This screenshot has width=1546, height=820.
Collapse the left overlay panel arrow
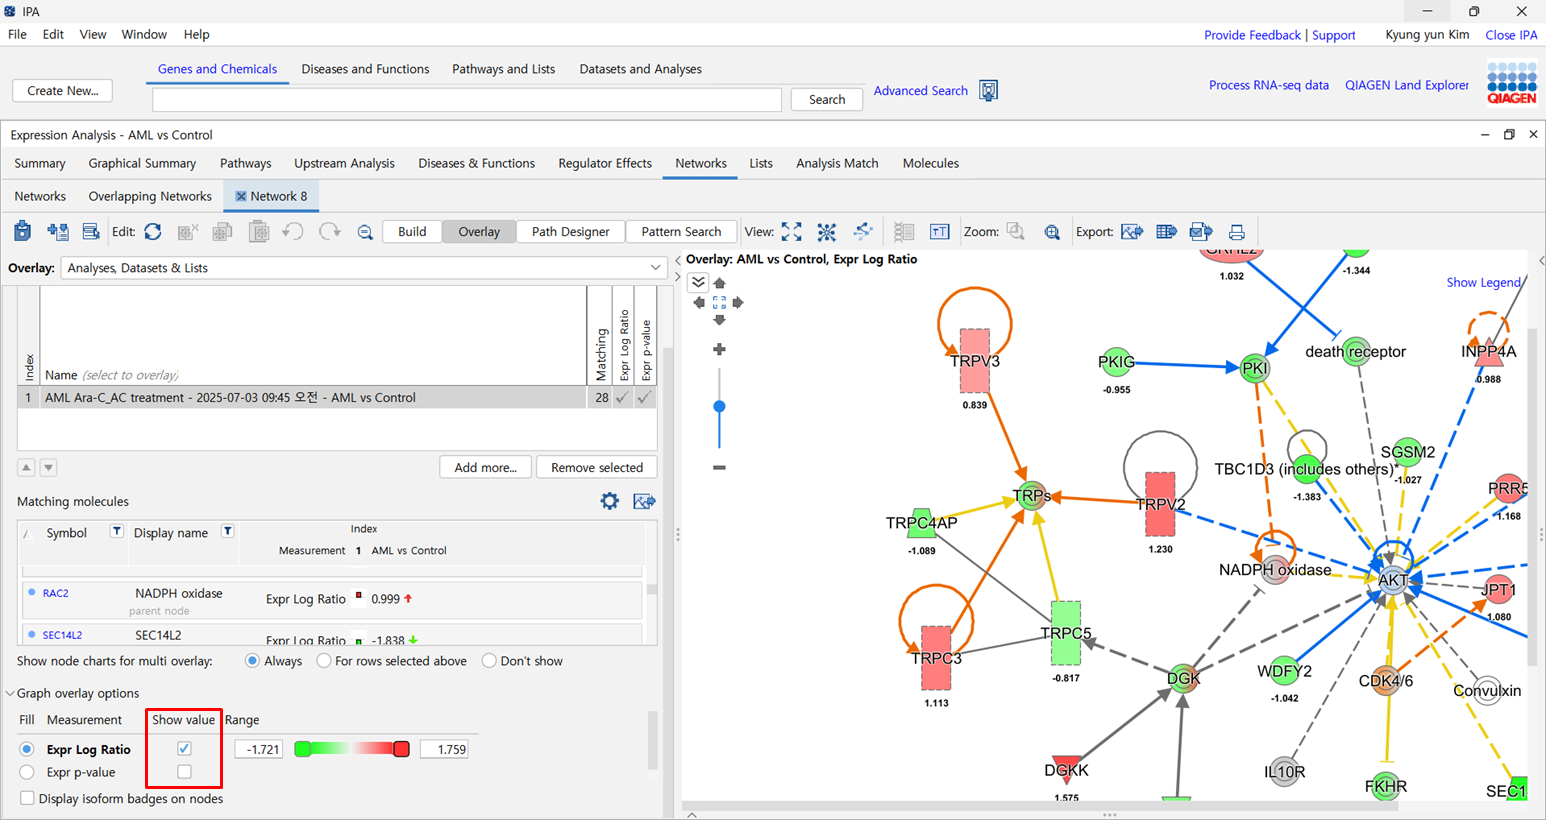[678, 260]
